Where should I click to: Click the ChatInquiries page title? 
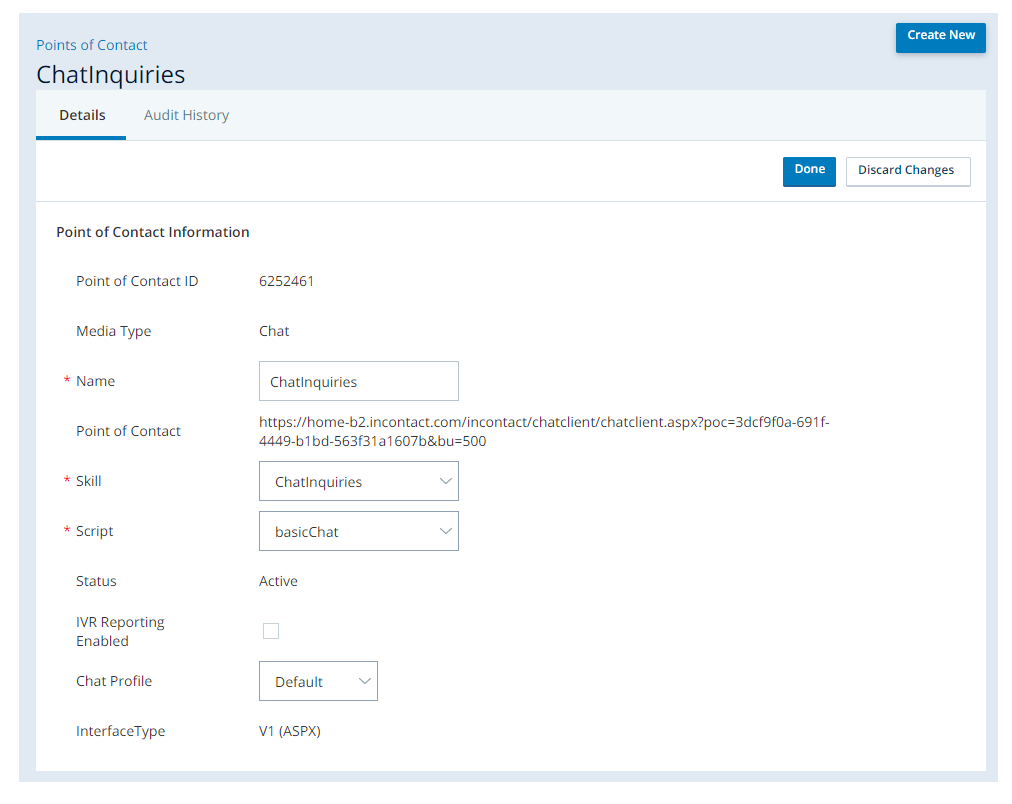(110, 75)
